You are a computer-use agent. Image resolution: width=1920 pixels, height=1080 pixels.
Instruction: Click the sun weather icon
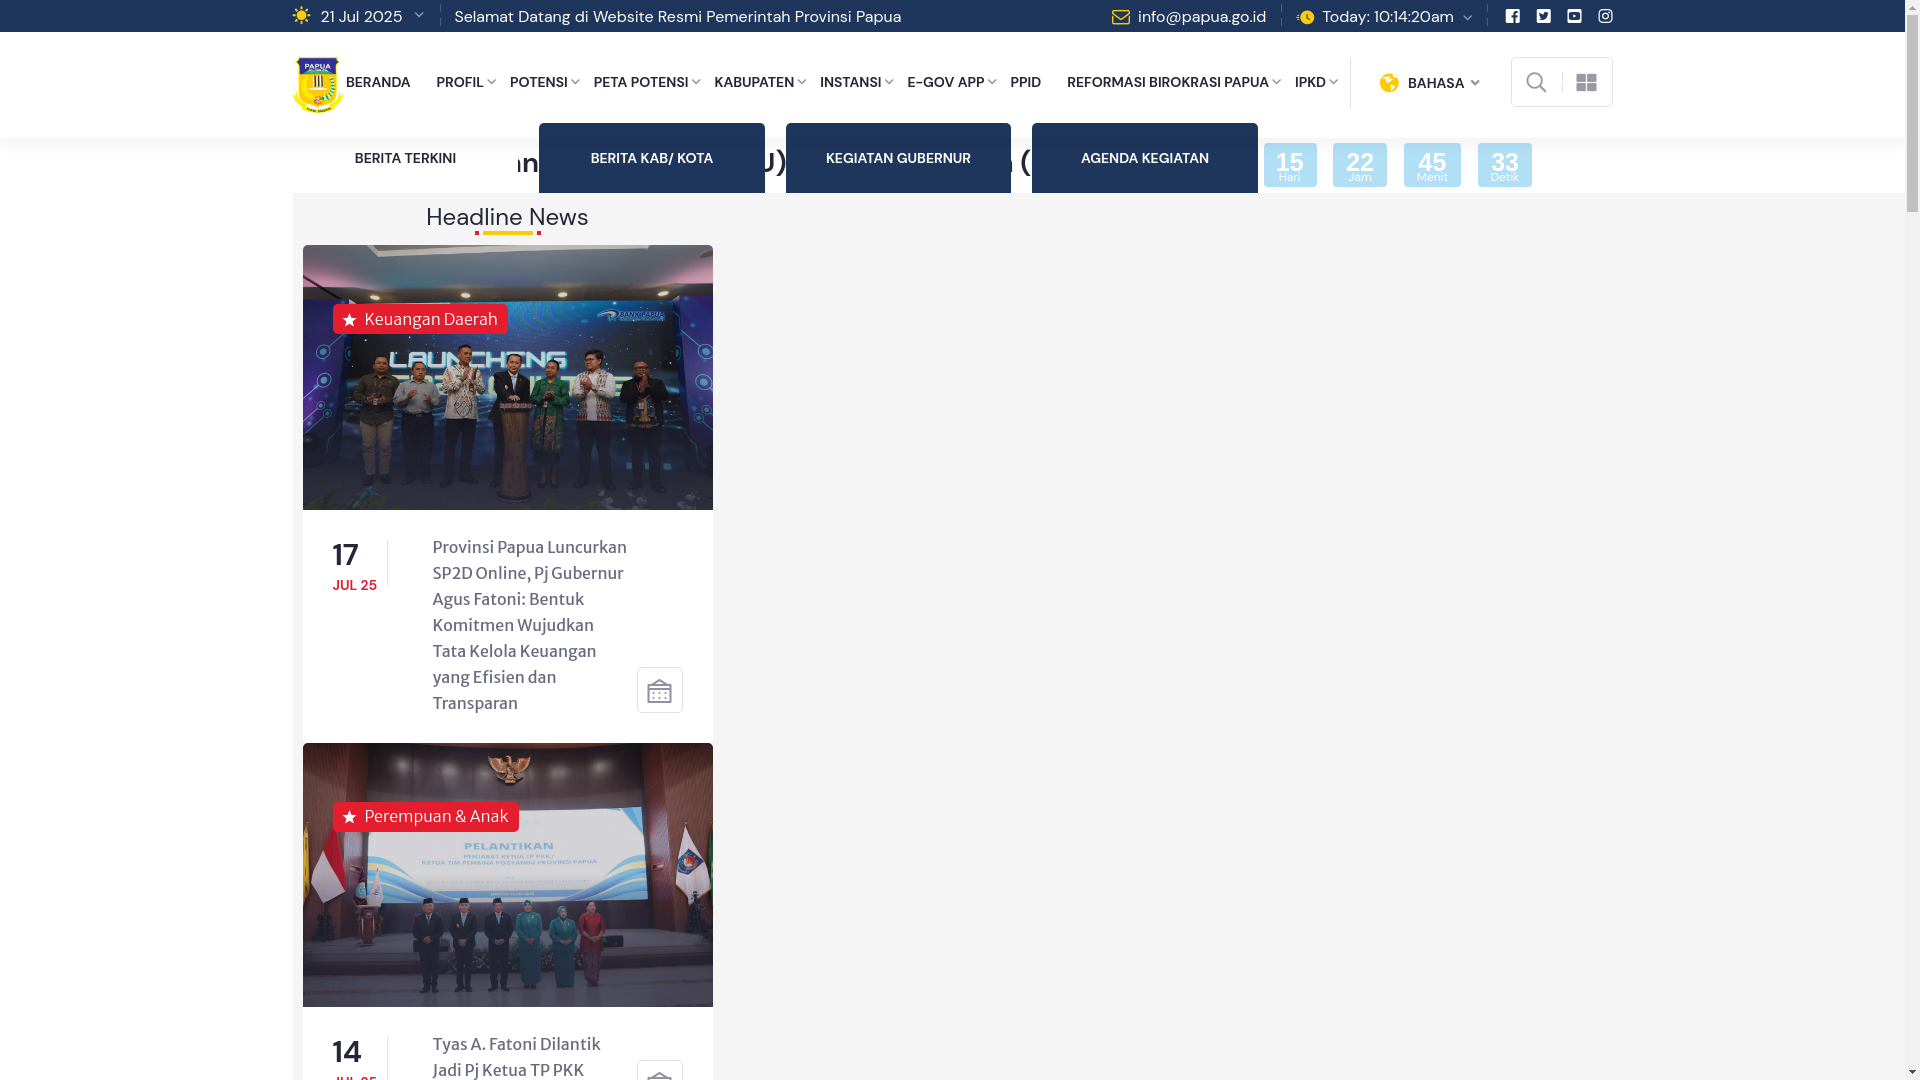point(301,16)
